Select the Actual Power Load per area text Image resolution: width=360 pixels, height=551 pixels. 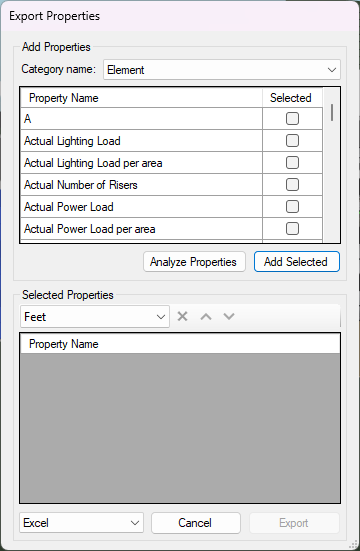coord(90,229)
